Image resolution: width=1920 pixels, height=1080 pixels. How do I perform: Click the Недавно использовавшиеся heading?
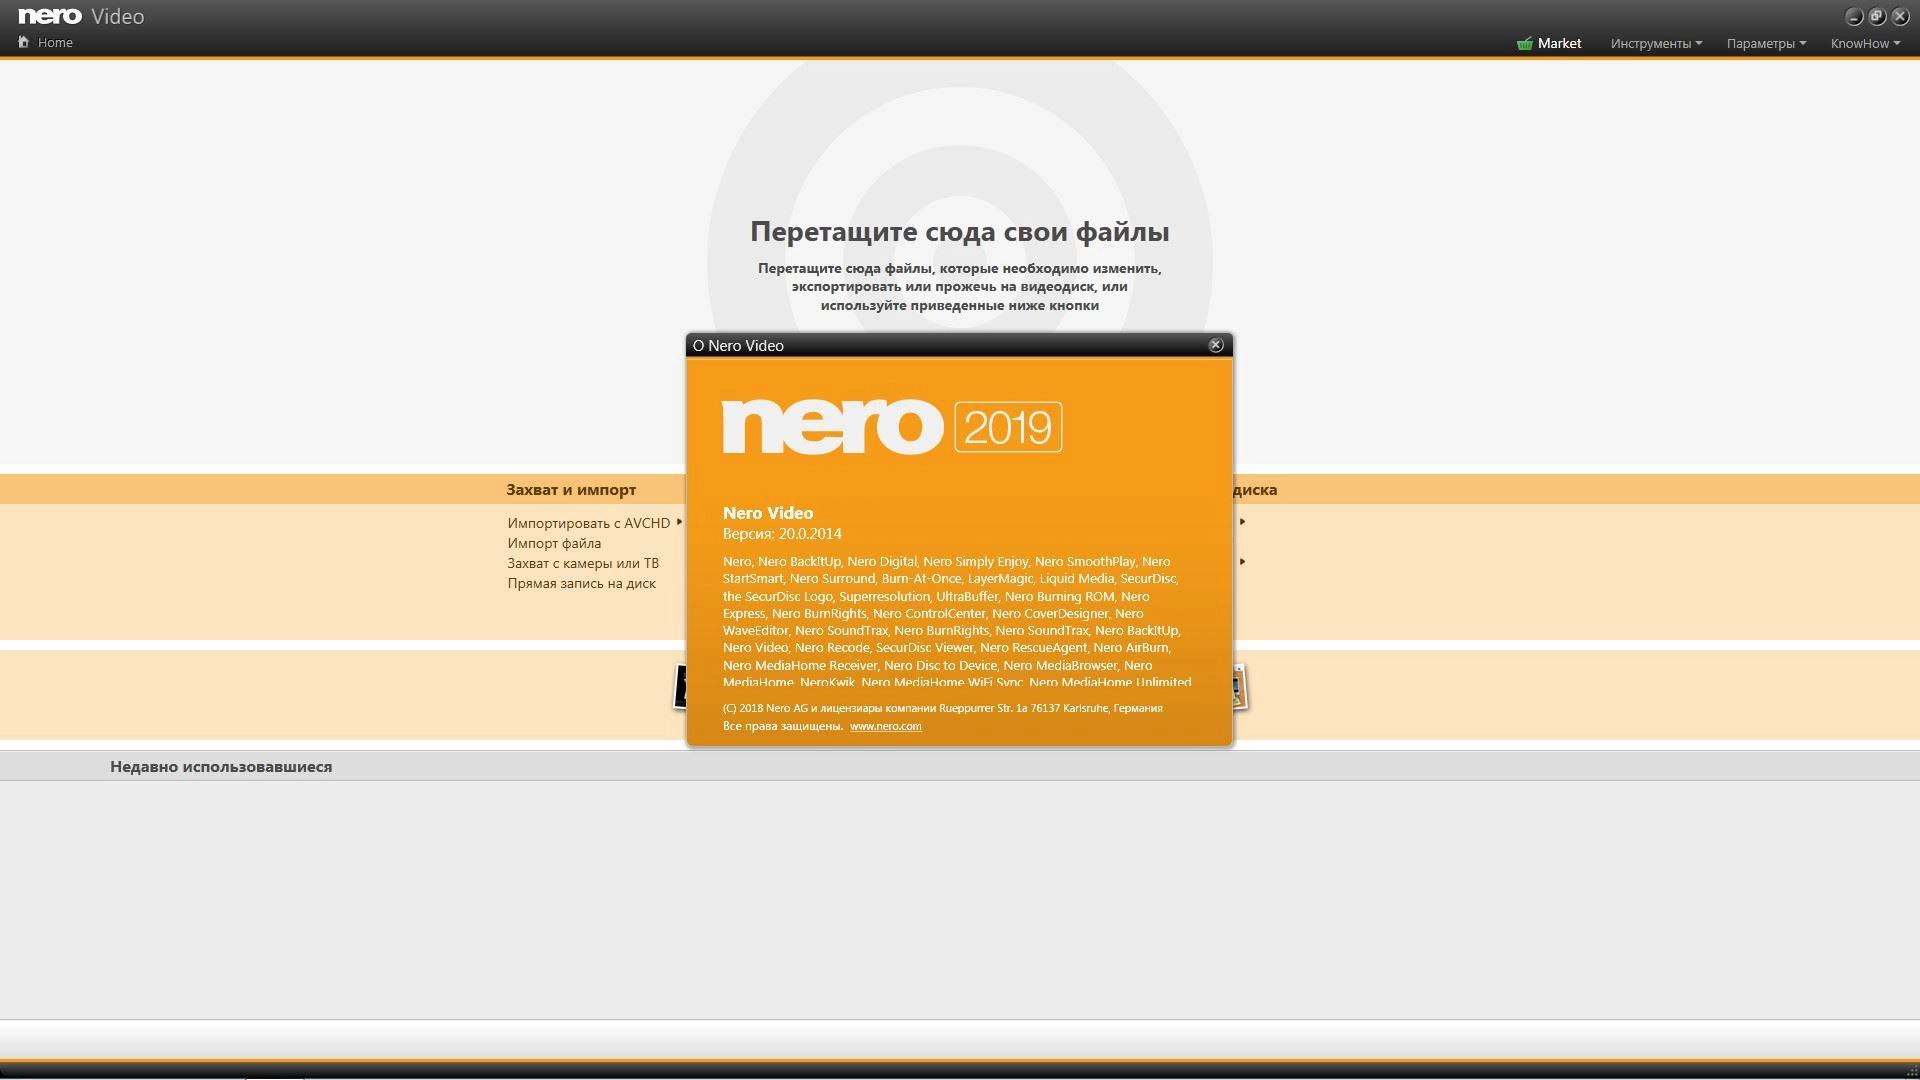(x=221, y=766)
